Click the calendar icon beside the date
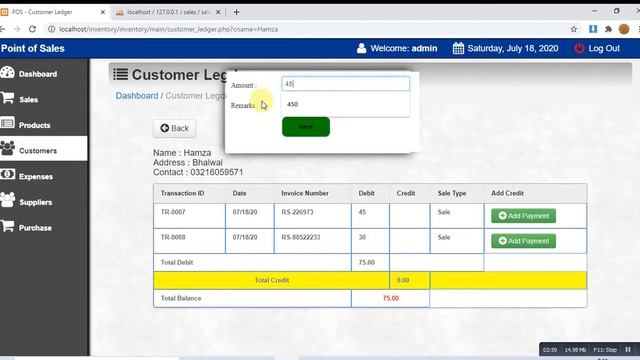The width and height of the screenshot is (640, 360). [458, 48]
